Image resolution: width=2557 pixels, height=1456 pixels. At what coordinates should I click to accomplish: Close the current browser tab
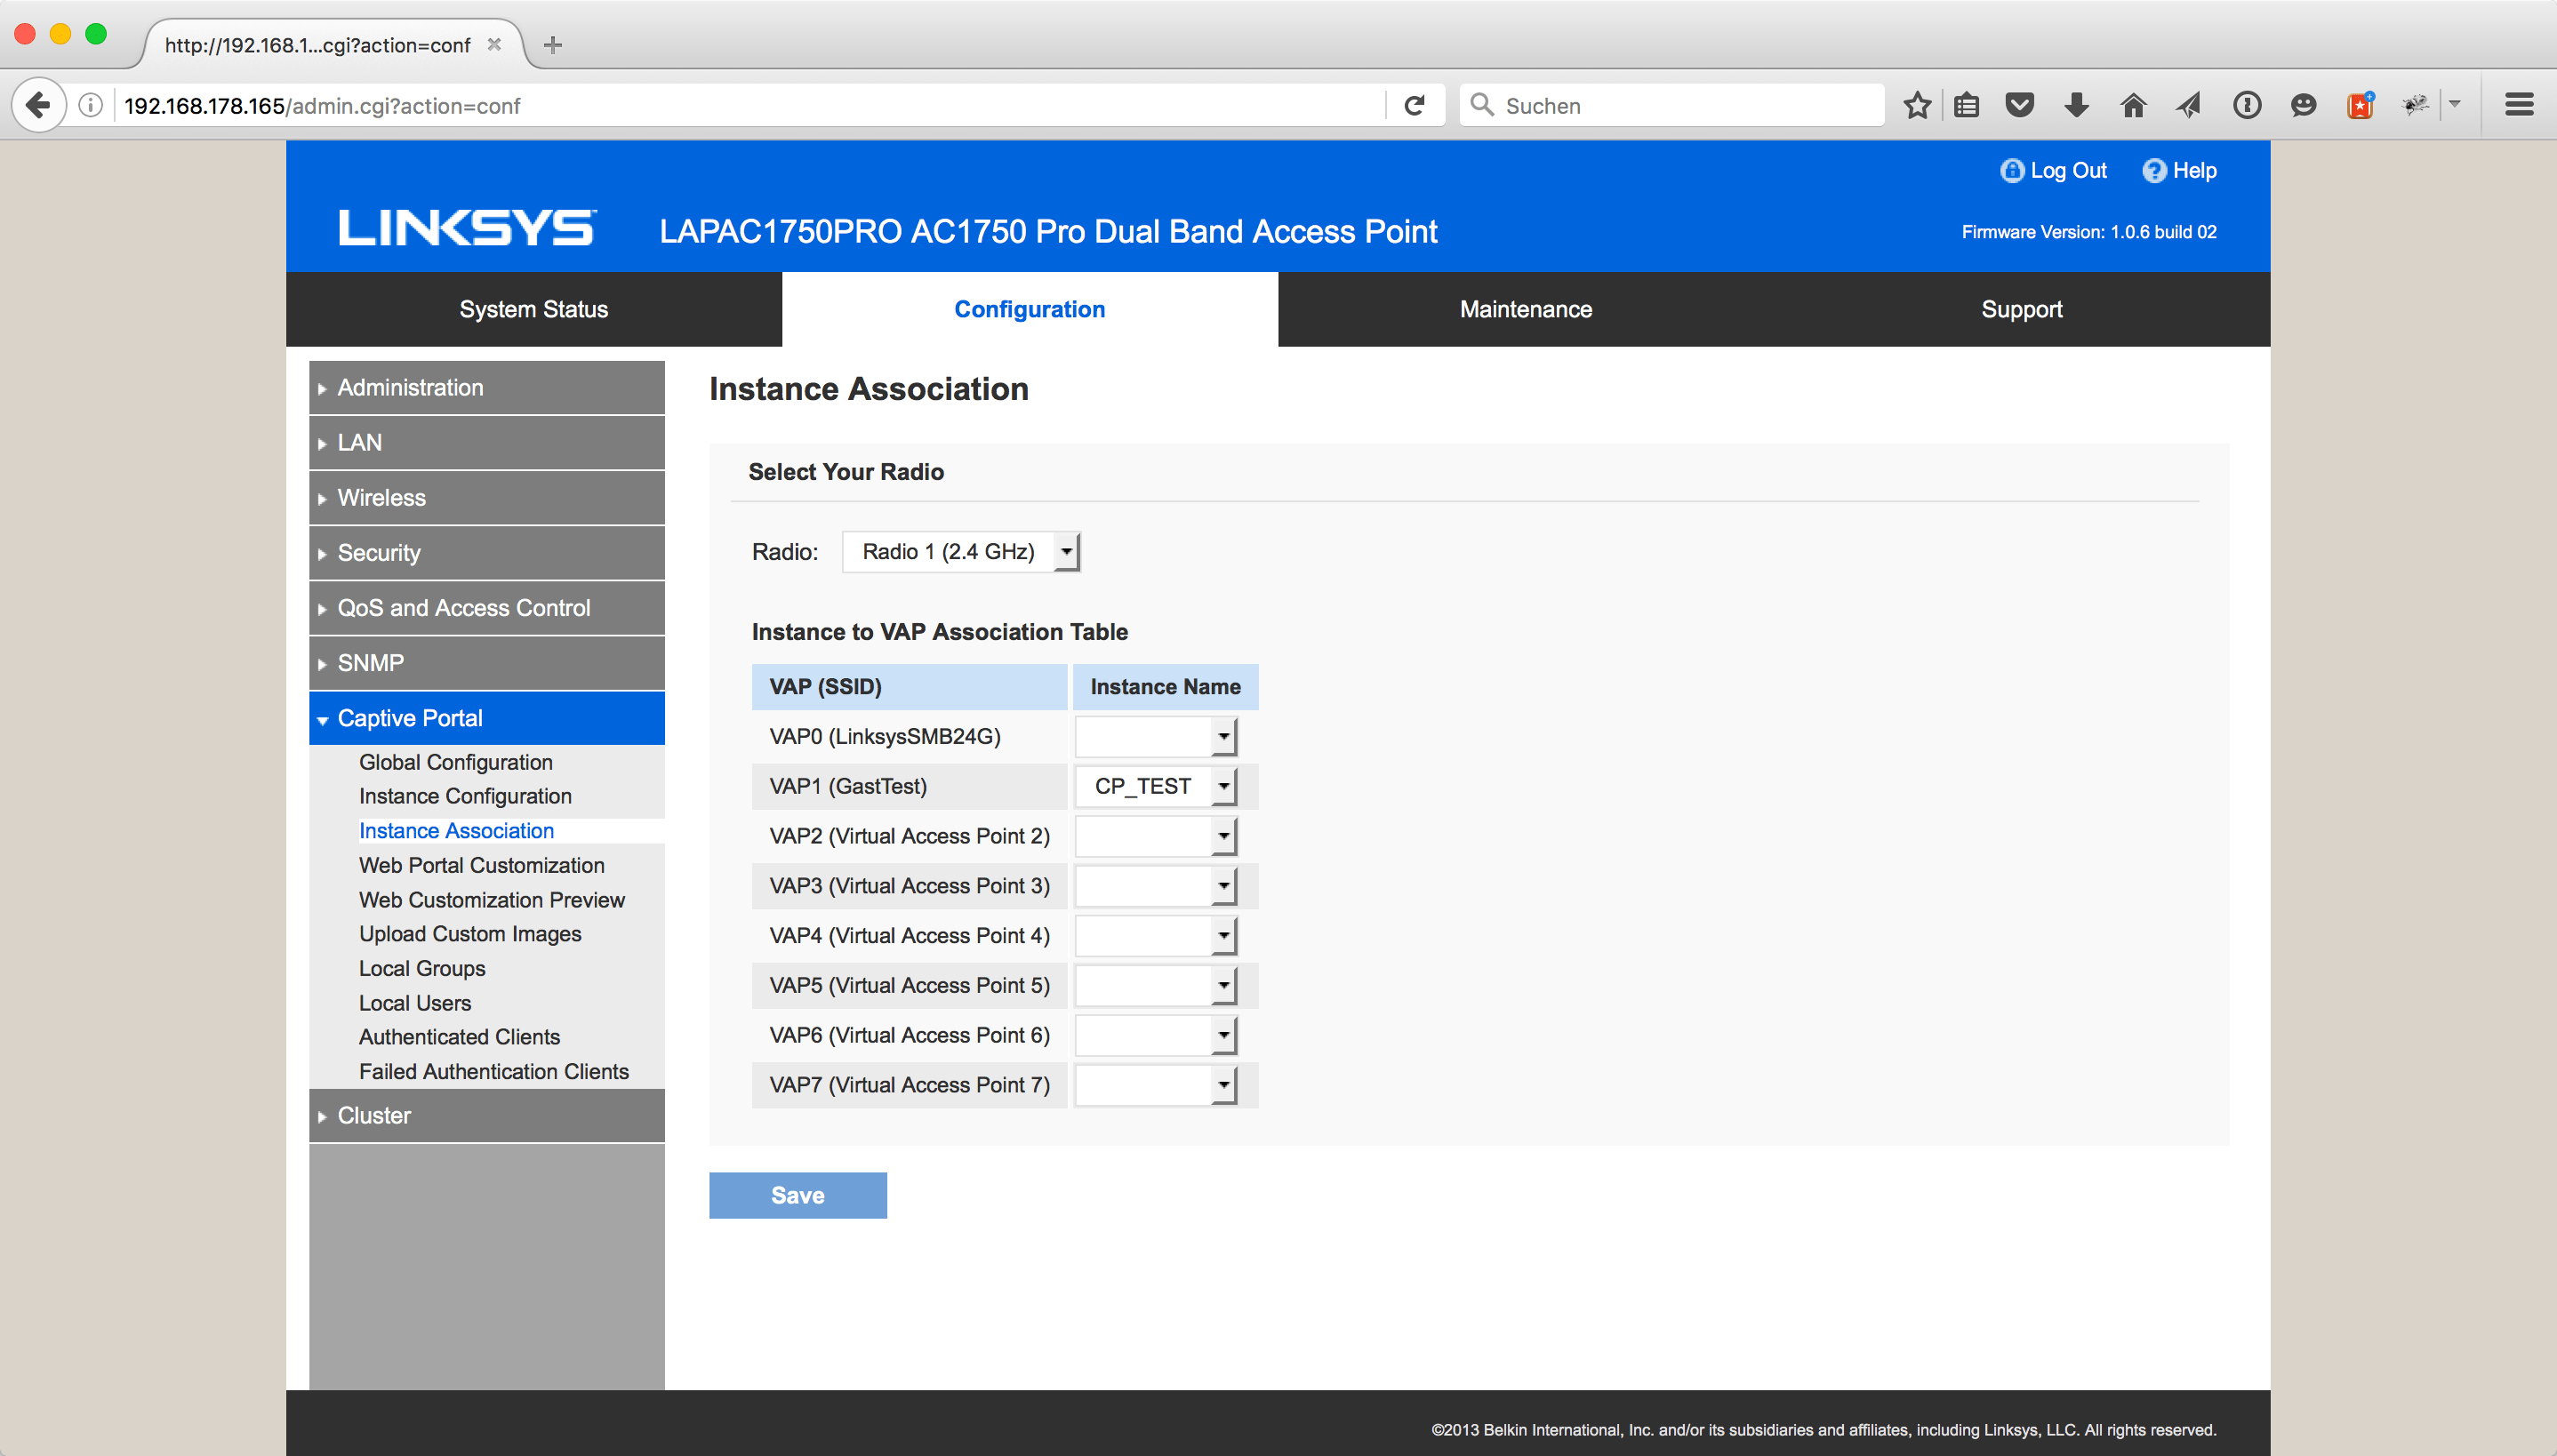click(x=494, y=45)
